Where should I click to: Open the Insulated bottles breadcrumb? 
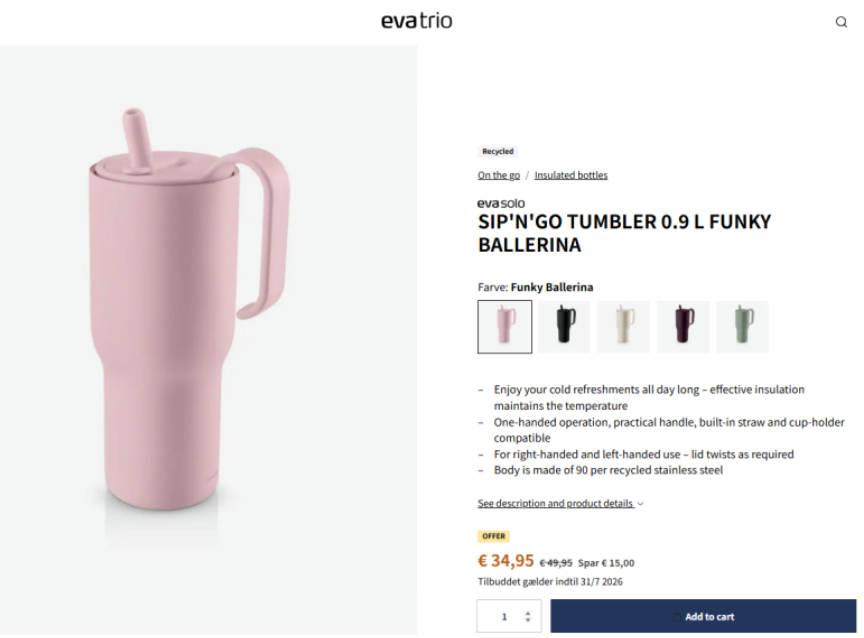click(x=571, y=175)
